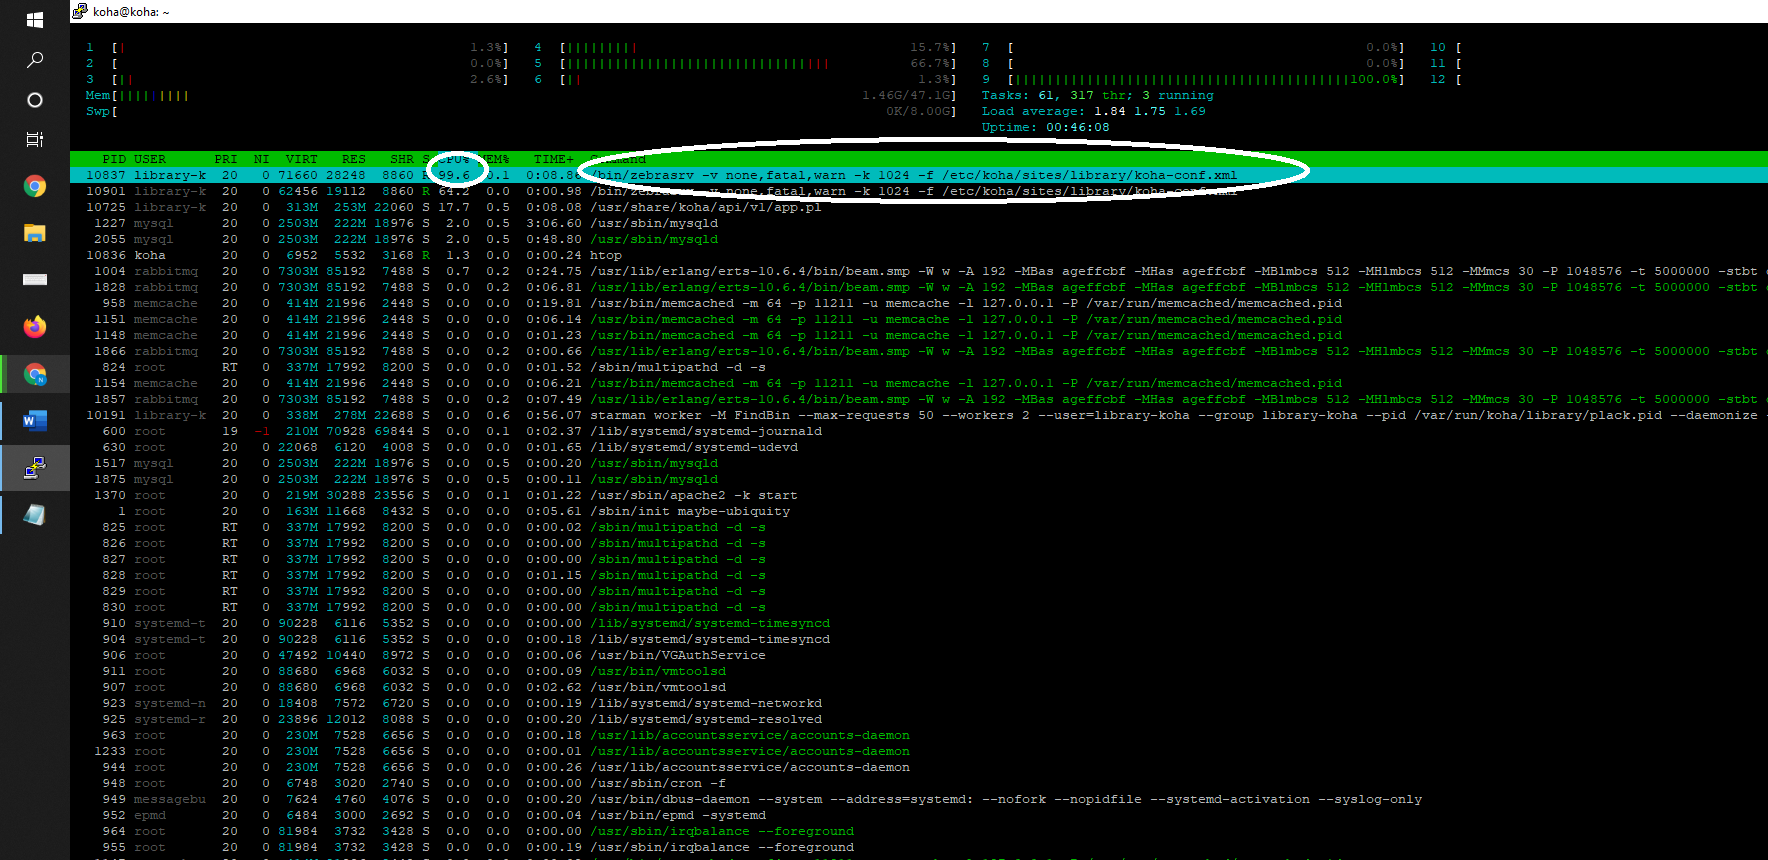Viewport: 1768px width, 860px height.
Task: Open Cortana circle icon in taskbar
Action: [34, 100]
